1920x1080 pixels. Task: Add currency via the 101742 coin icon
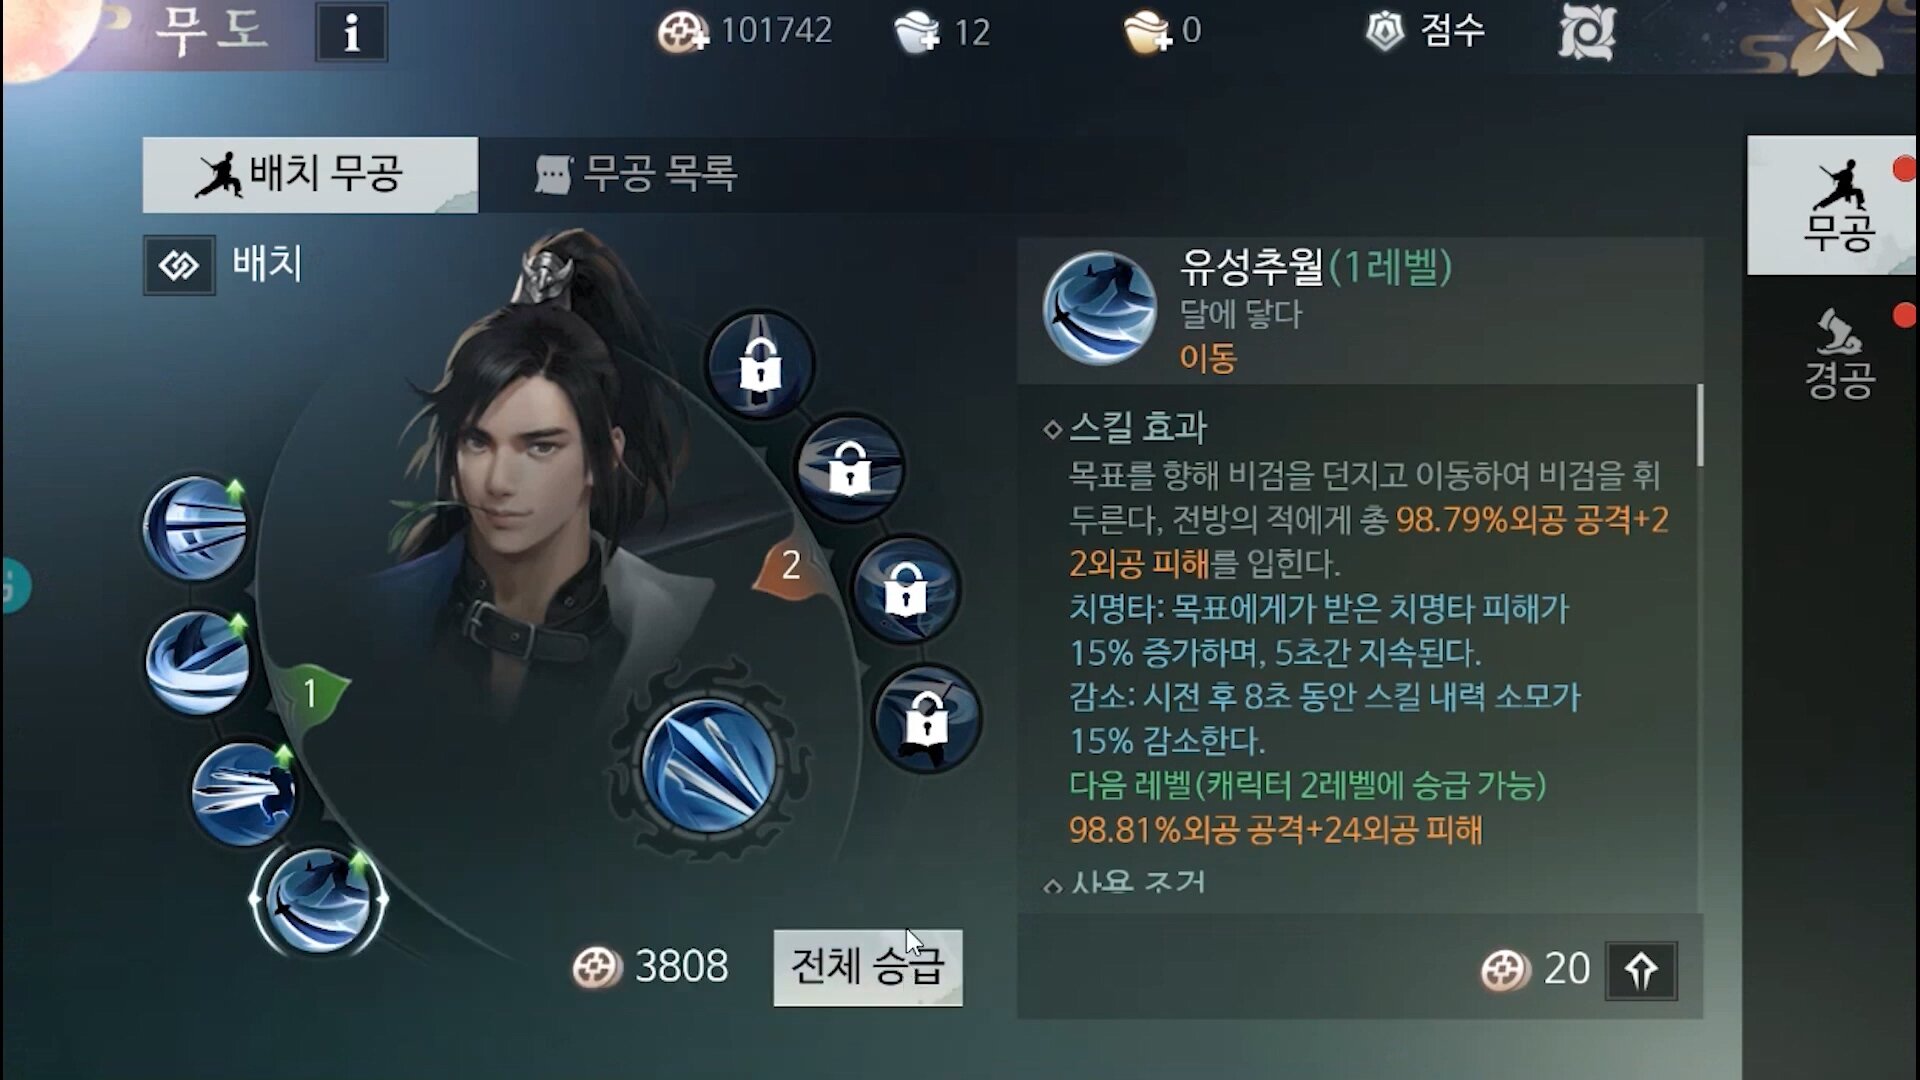click(683, 32)
